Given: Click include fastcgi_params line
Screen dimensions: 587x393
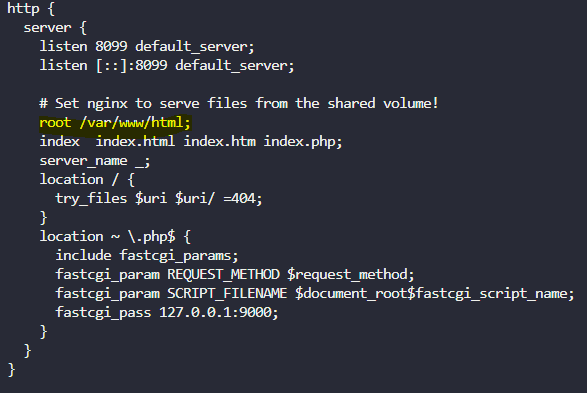Looking at the screenshot, I should [147, 256].
